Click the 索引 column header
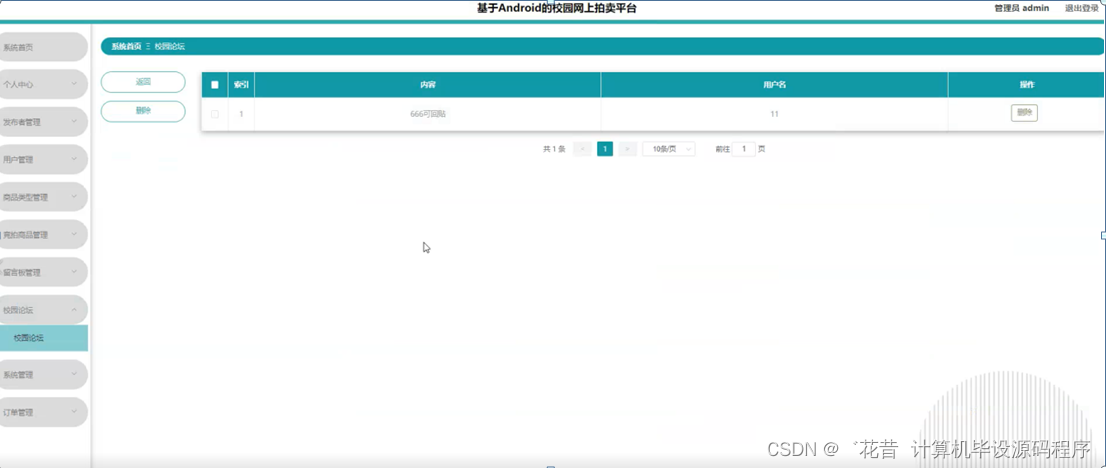This screenshot has height=468, width=1106. coord(241,85)
